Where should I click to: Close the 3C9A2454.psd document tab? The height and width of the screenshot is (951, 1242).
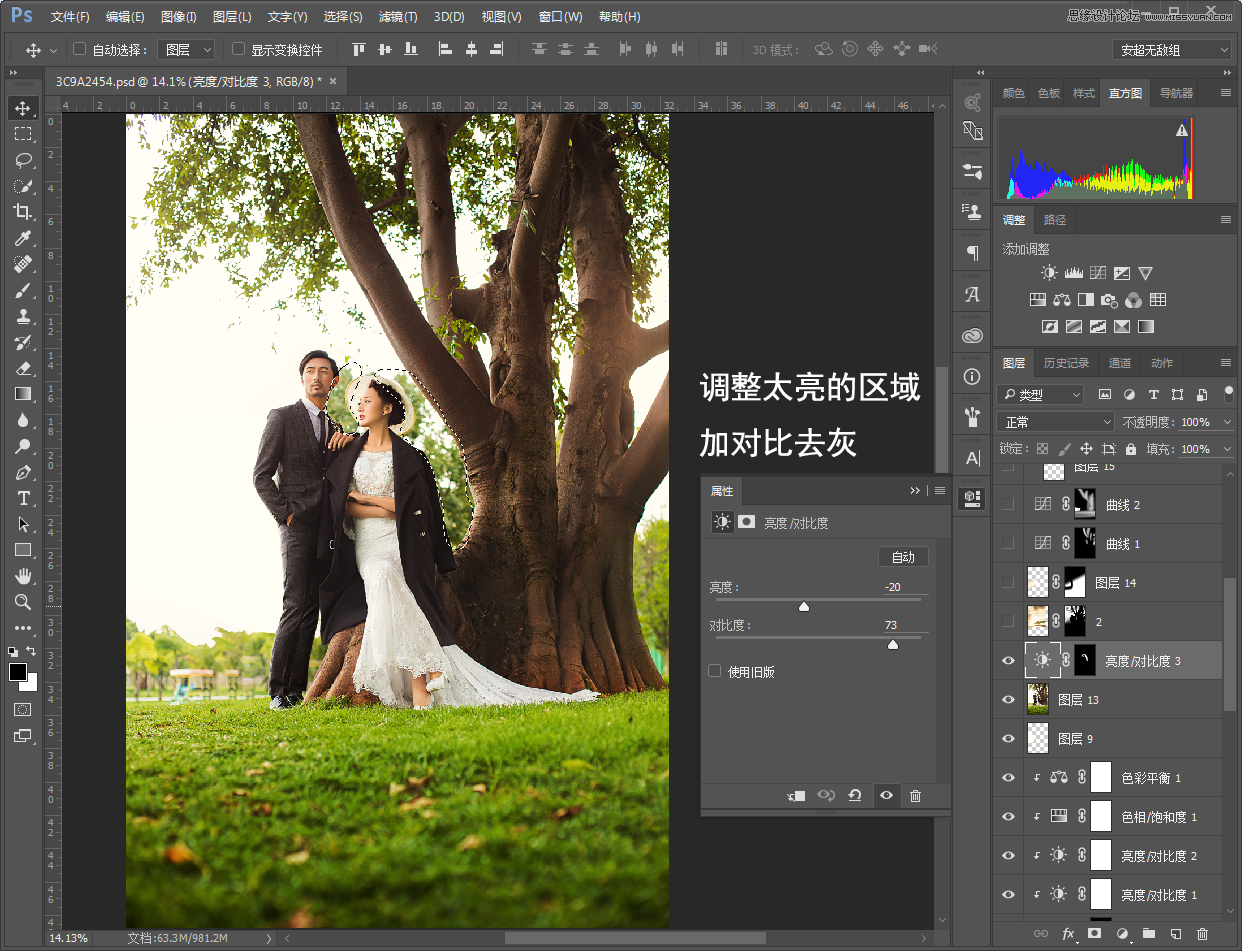pyautogui.click(x=333, y=81)
